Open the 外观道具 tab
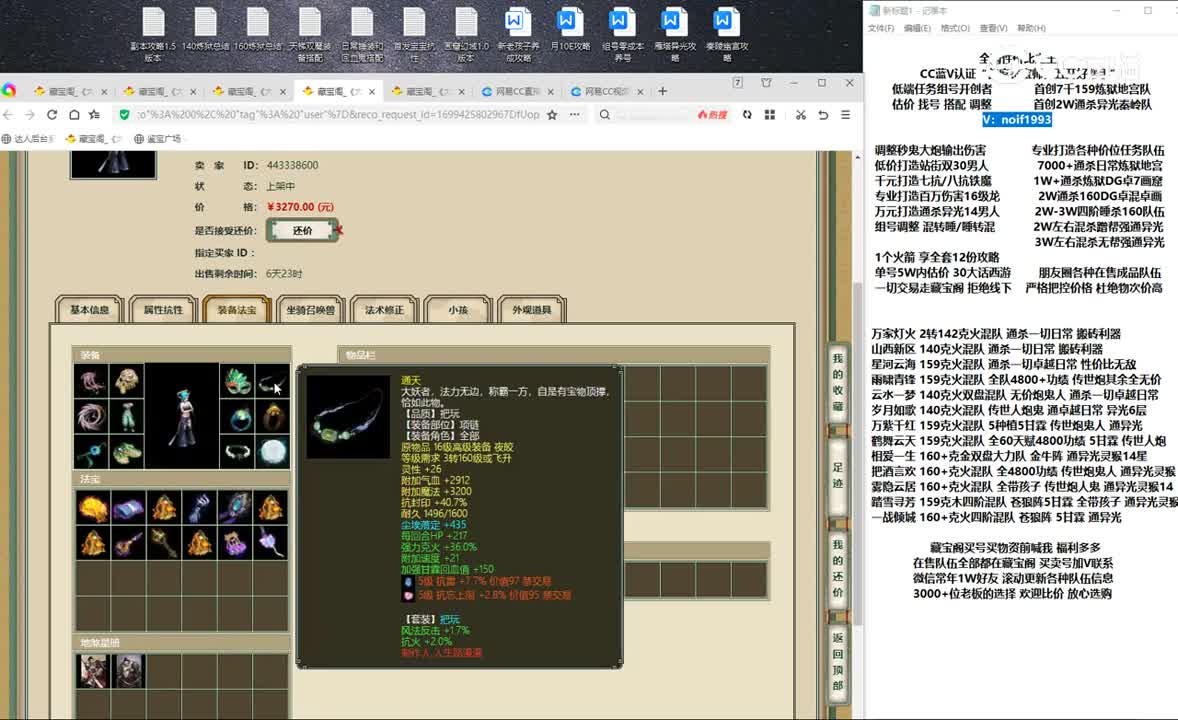The width and height of the screenshot is (1178, 720). 531,310
